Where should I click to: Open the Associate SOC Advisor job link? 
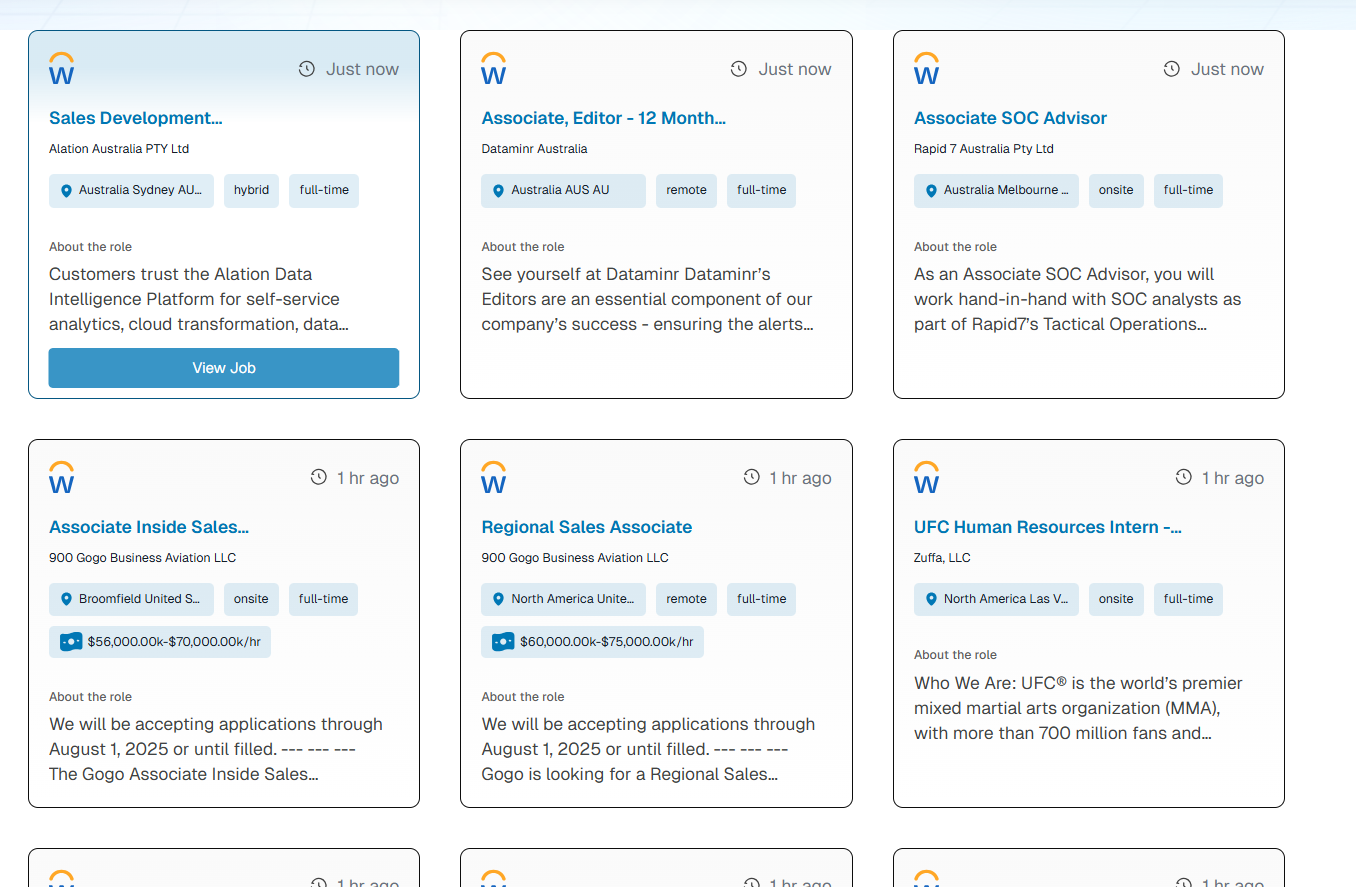[1010, 118]
